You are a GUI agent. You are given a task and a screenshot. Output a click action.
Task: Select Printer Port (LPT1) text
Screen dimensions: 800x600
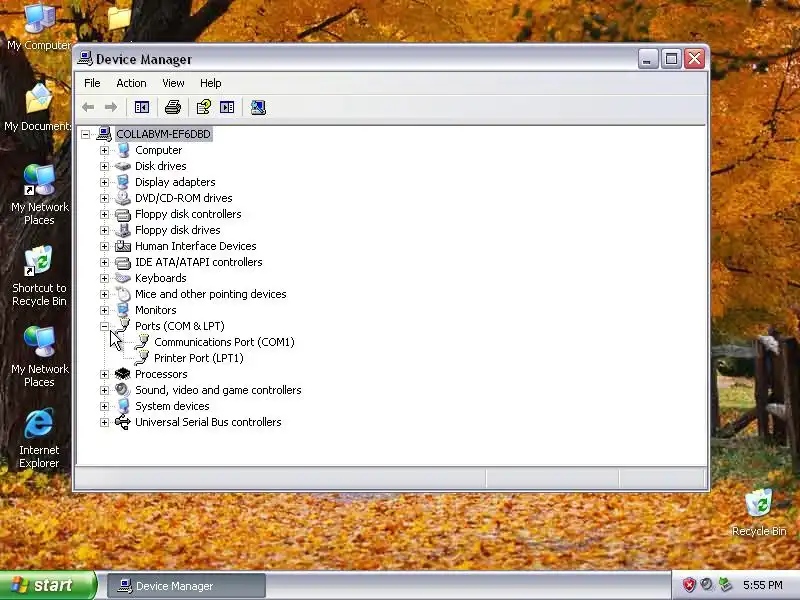pyautogui.click(x=198, y=358)
